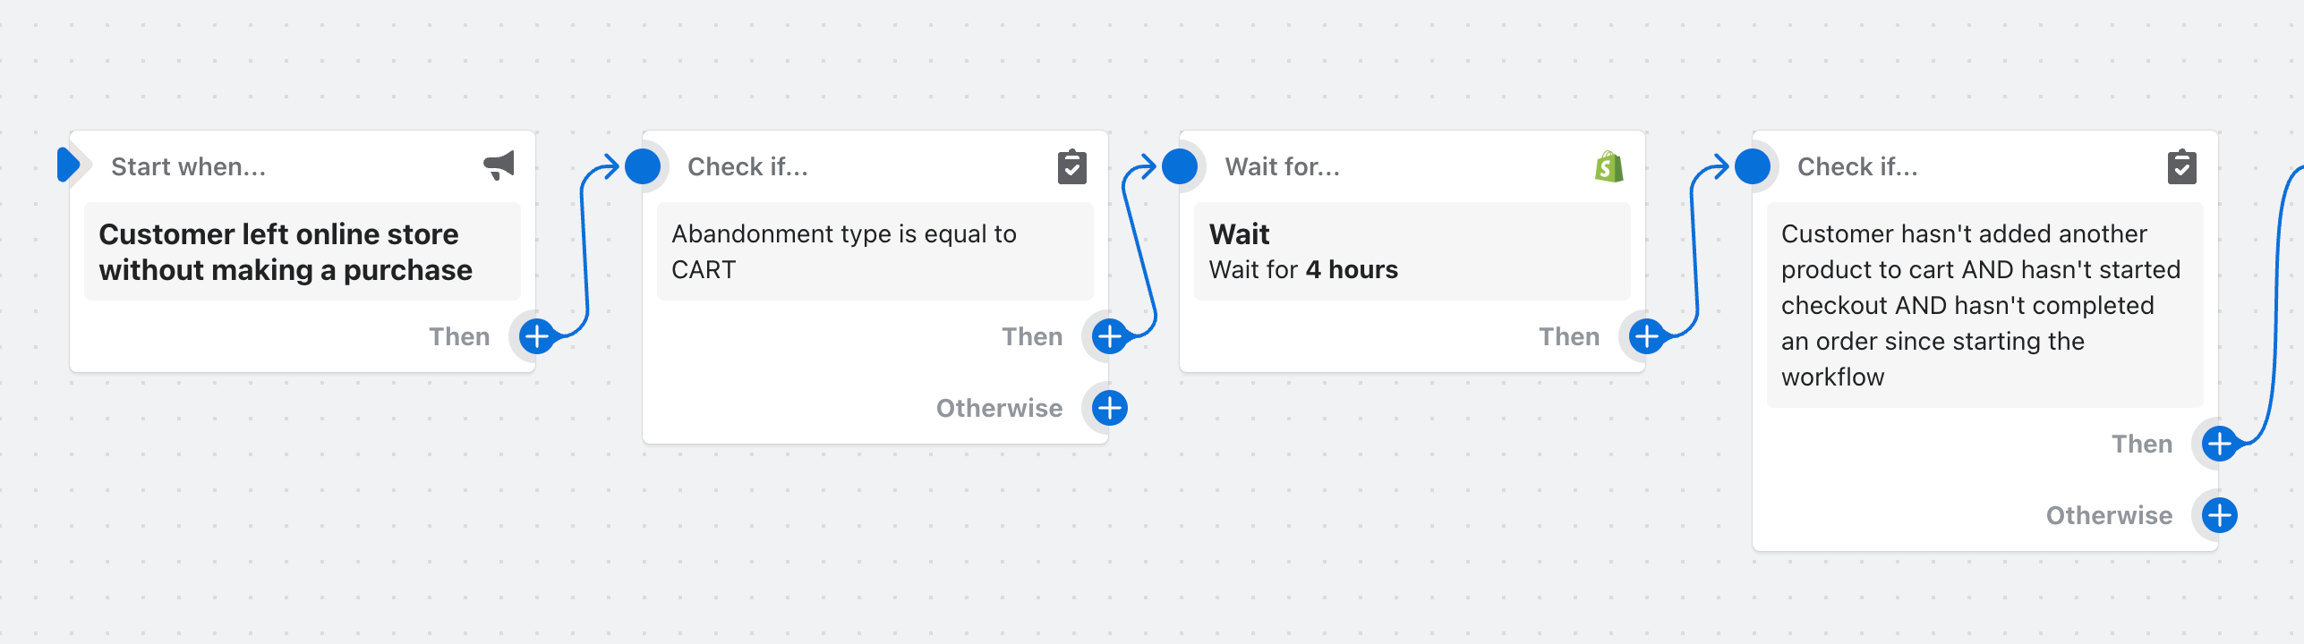Click the plus next to Then on the Wait card

pos(1646,336)
